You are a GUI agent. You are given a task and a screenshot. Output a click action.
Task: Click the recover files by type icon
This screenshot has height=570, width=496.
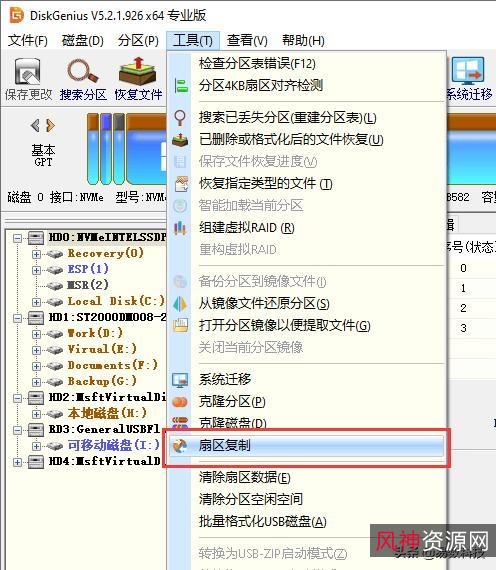coord(181,184)
